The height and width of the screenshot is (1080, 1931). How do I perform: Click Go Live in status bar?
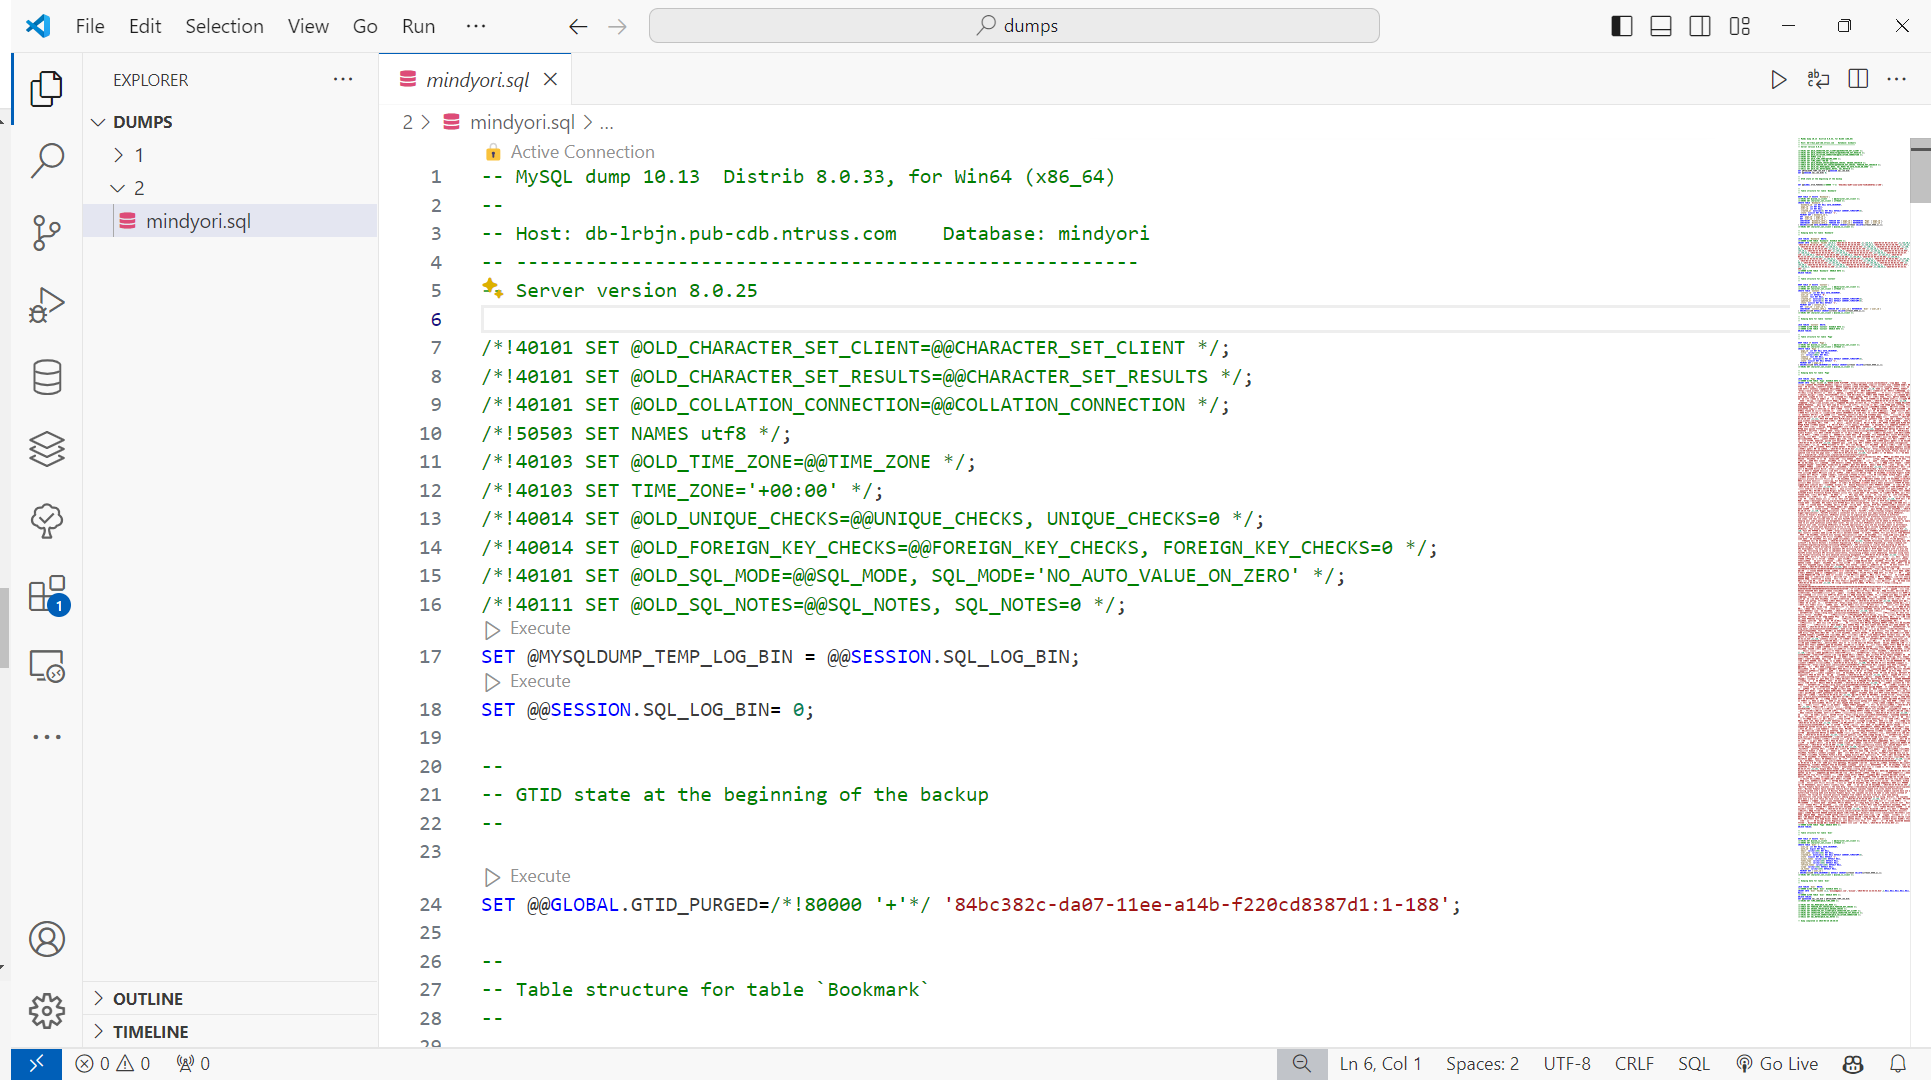point(1777,1064)
